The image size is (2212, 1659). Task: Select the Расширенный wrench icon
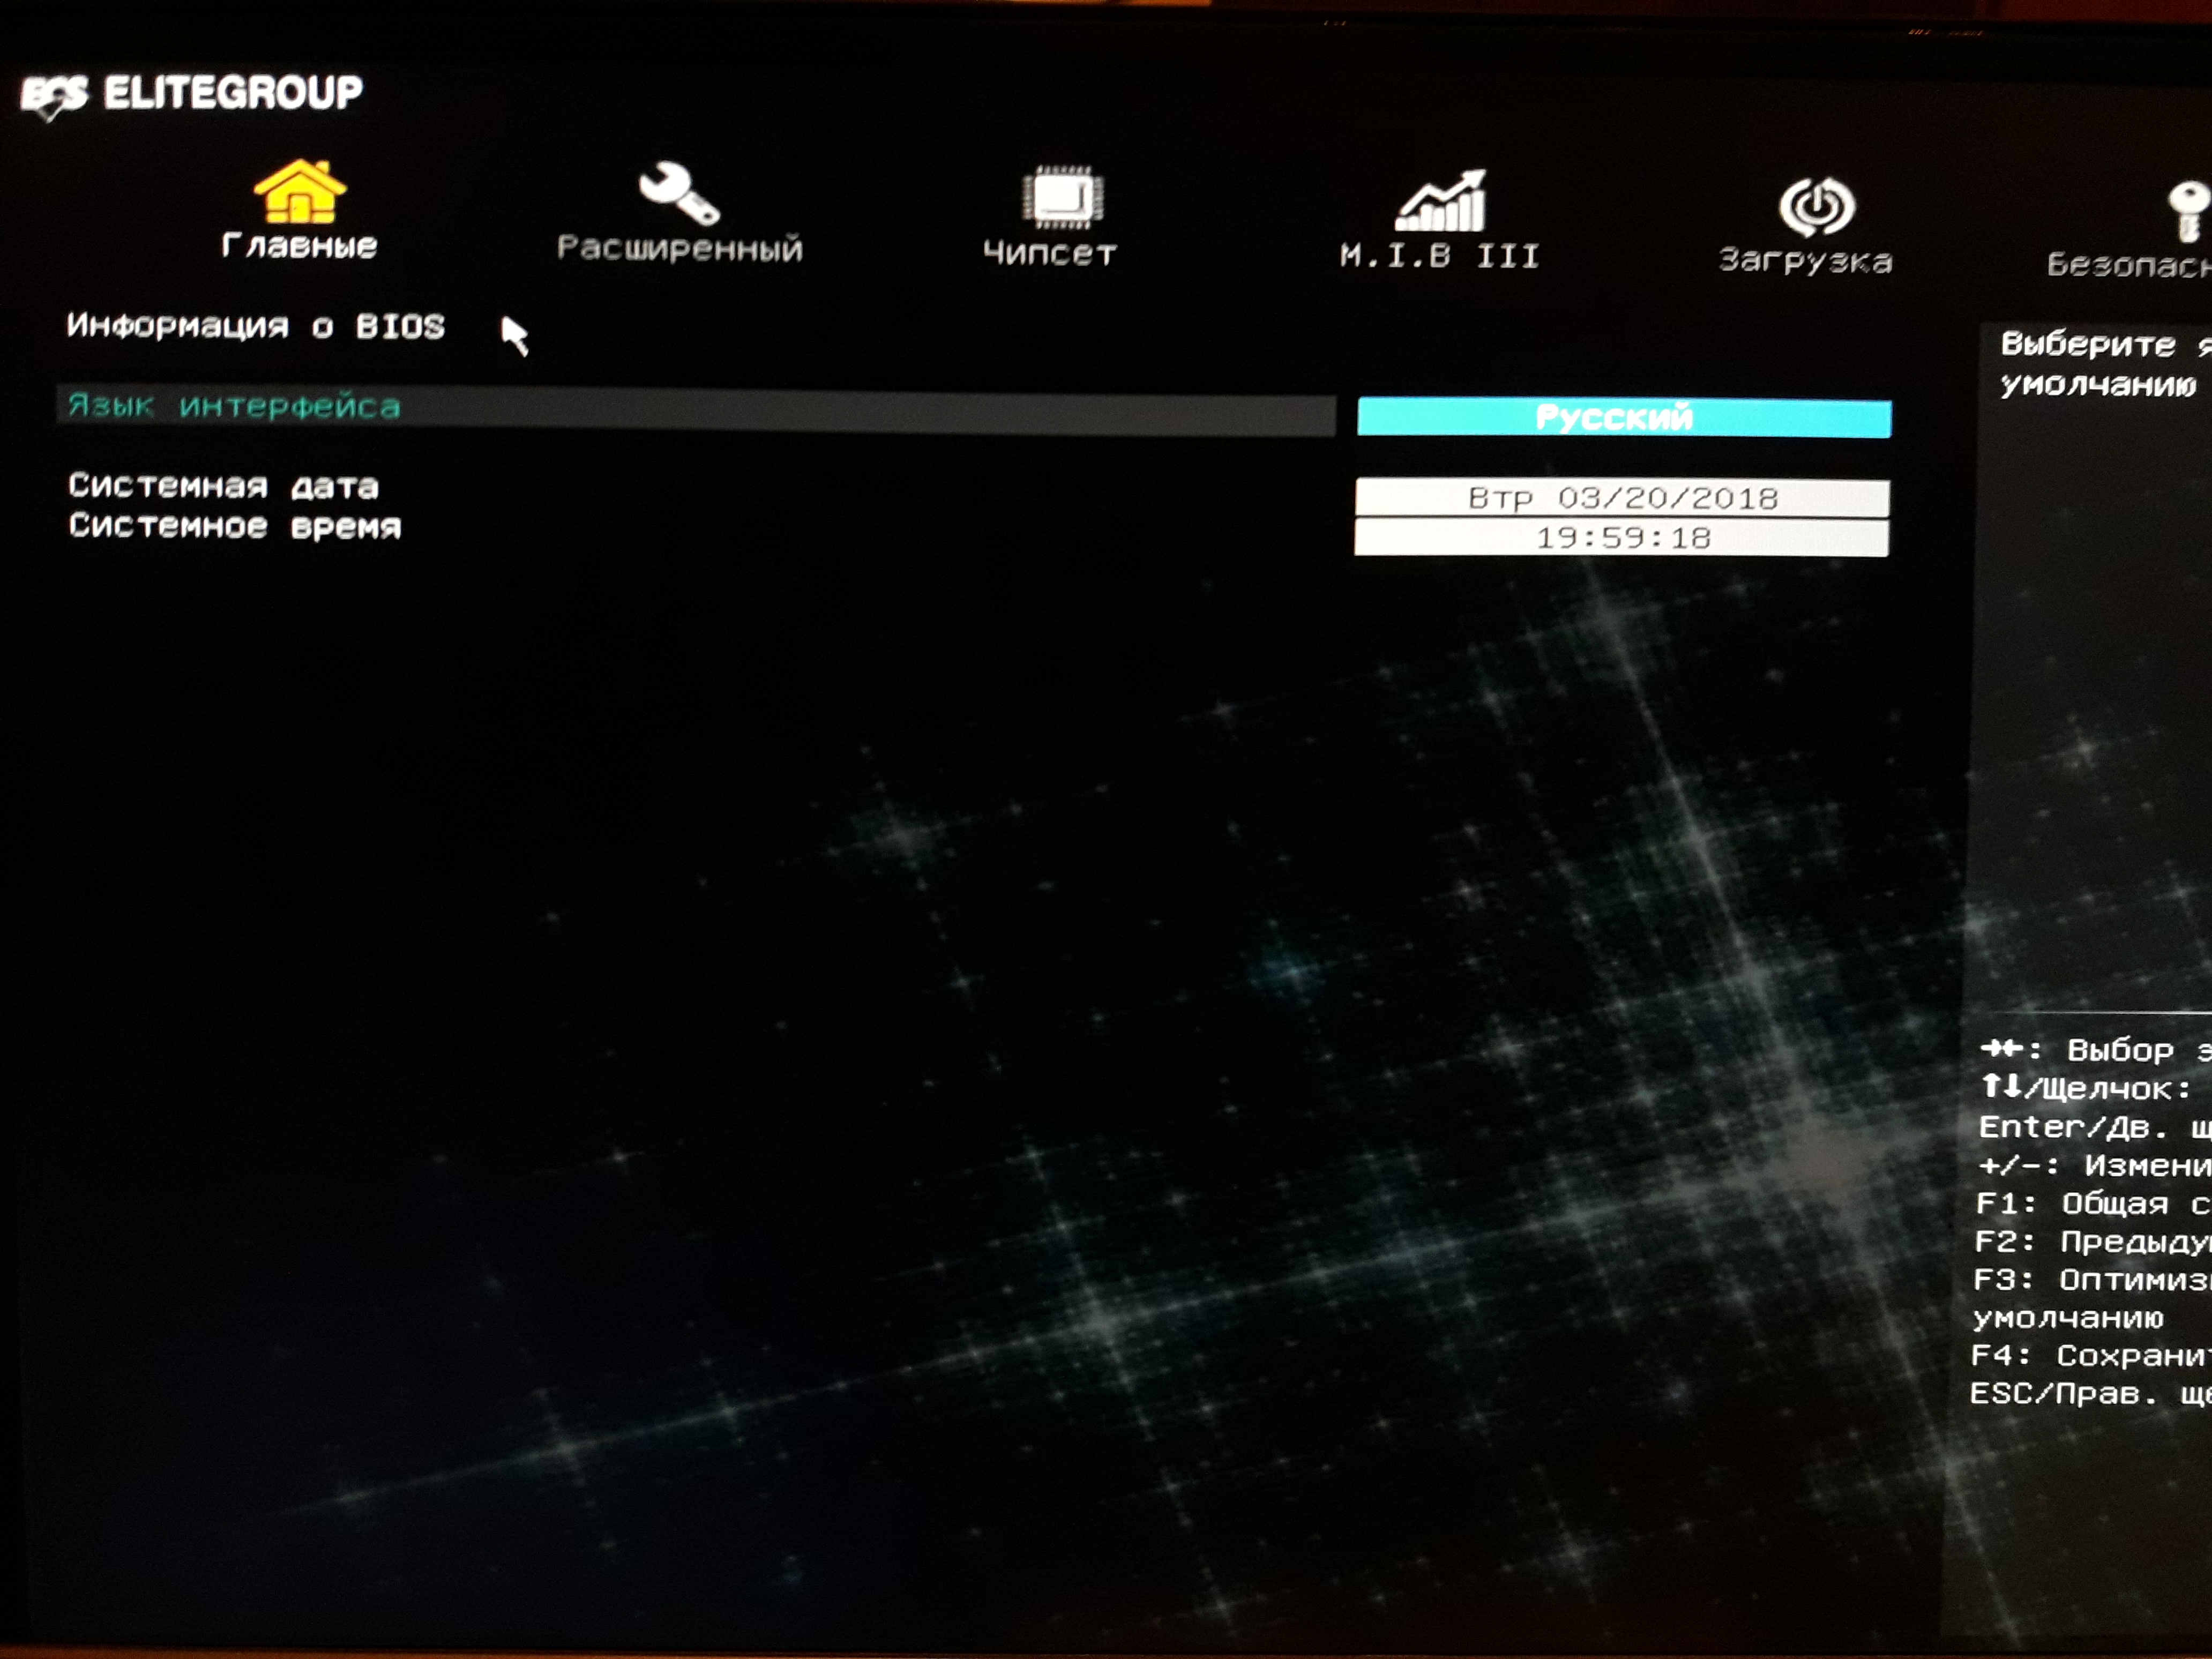point(680,194)
